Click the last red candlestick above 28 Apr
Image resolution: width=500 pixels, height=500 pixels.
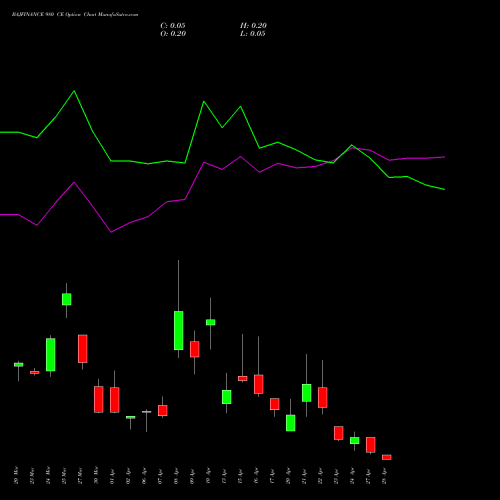pos(387,457)
